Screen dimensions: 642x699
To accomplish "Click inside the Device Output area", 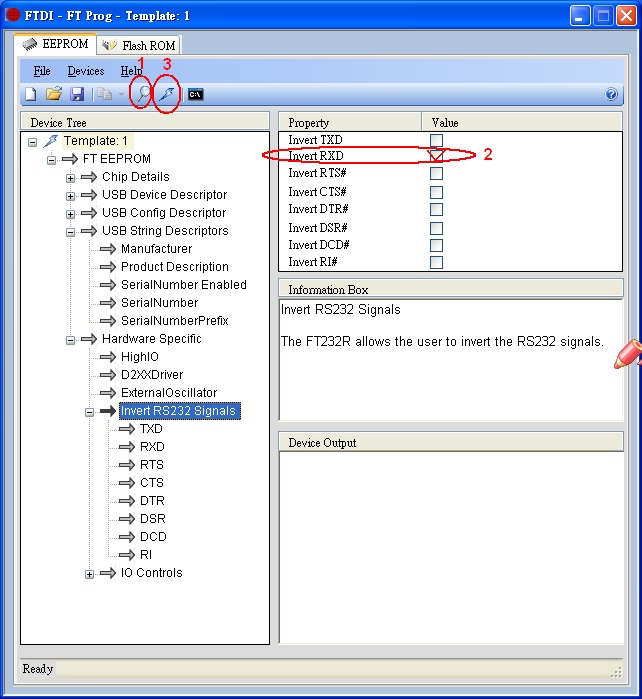I will [451, 547].
